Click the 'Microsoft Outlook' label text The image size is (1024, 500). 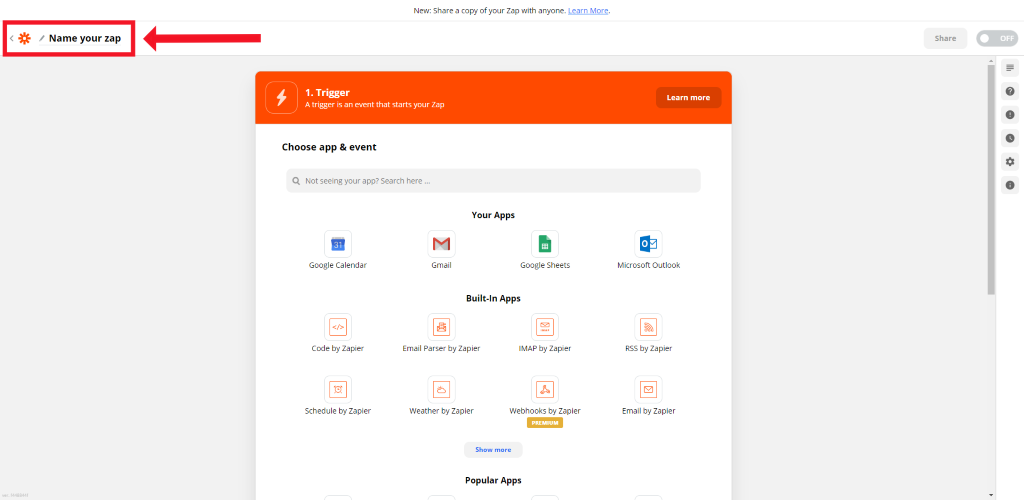coord(648,266)
